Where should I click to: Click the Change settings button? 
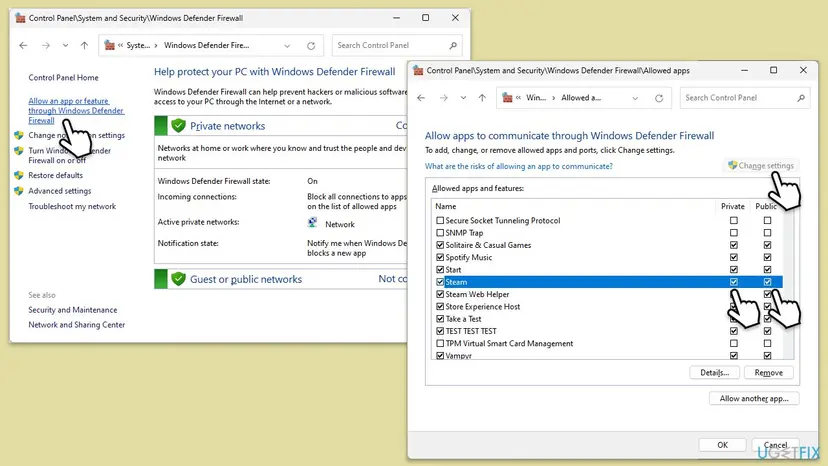[760, 166]
